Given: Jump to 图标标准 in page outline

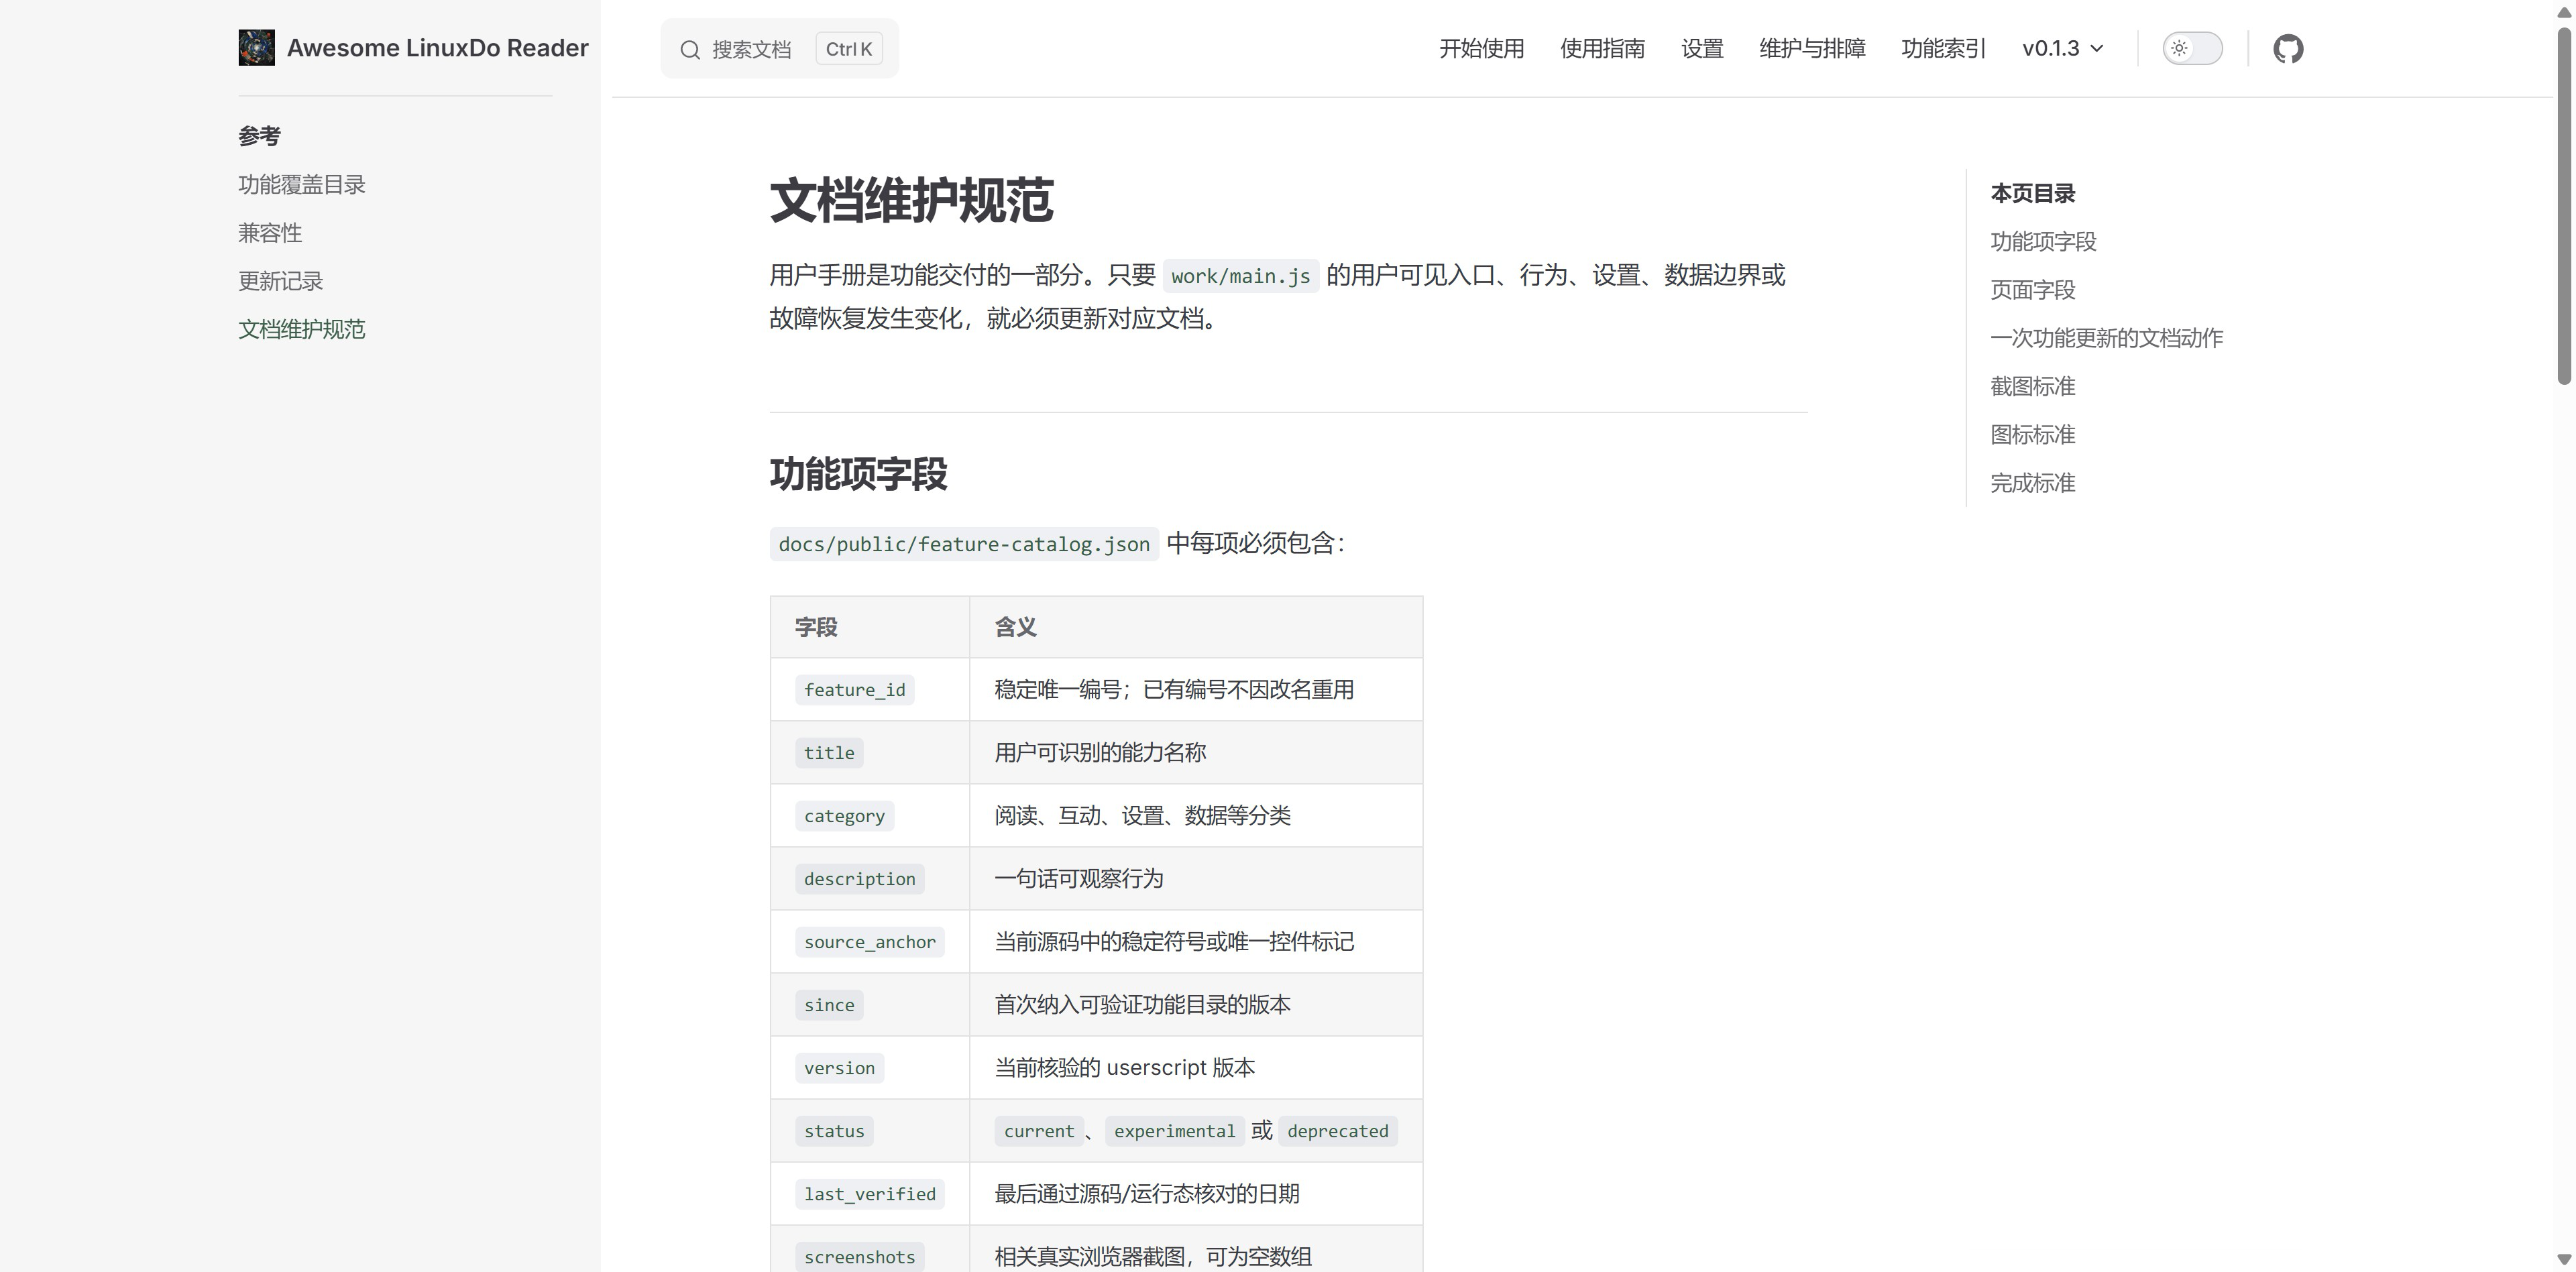Looking at the screenshot, I should (x=2032, y=435).
